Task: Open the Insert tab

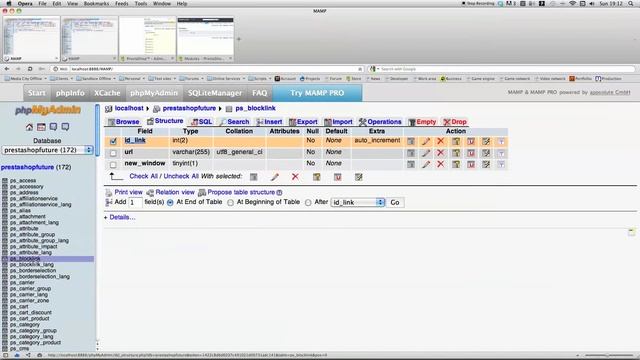Action: [x=269, y=122]
